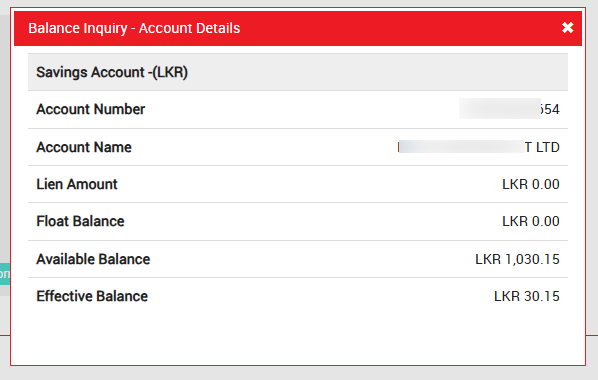Image resolution: width=598 pixels, height=380 pixels.
Task: Click the Lien Amount value LKR 0.00
Action: [530, 184]
